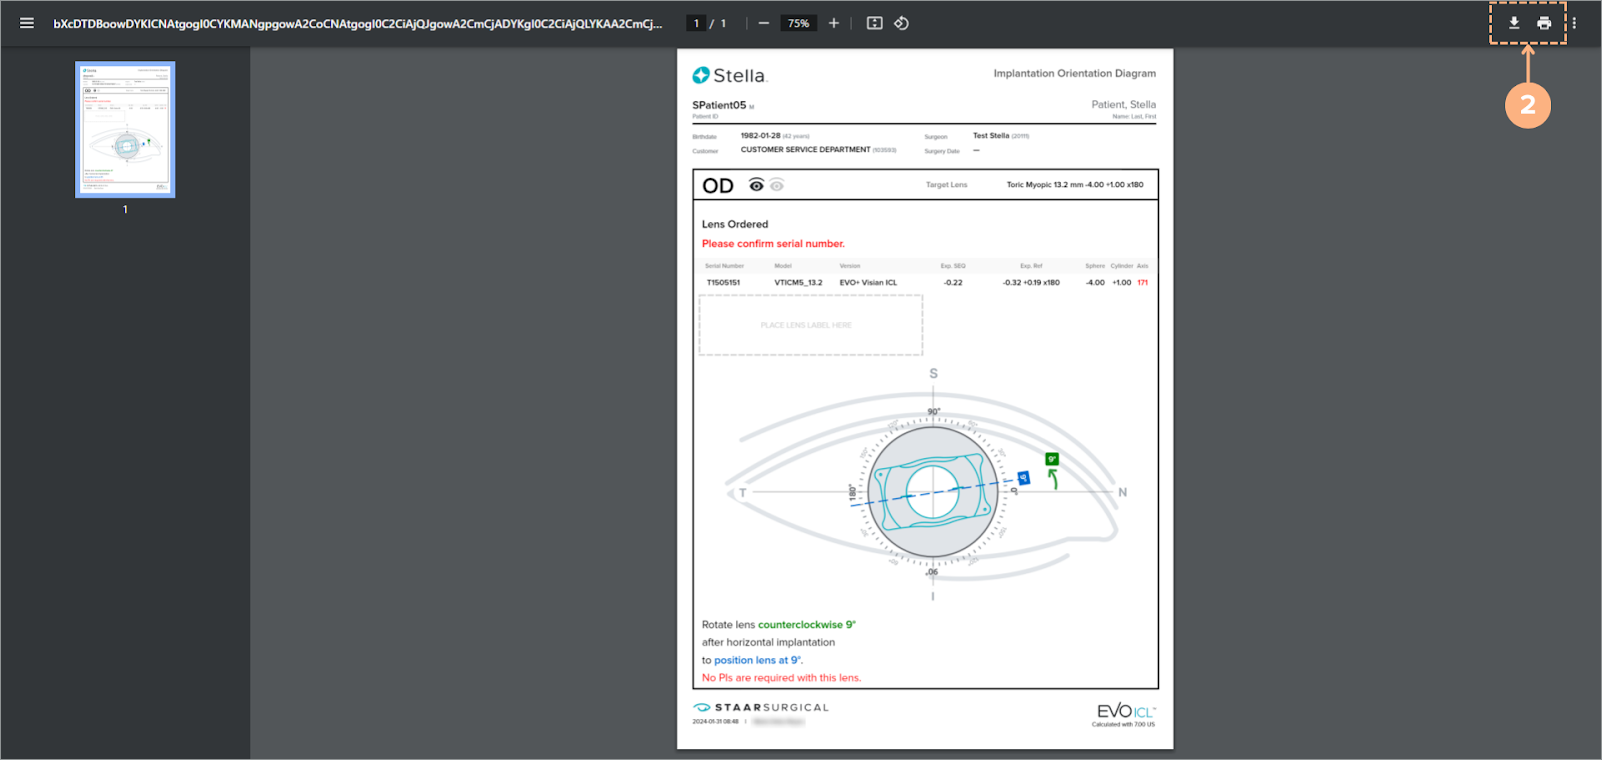Click the "Place lens label here" box
The height and width of the screenshot is (760, 1602).
pos(810,325)
